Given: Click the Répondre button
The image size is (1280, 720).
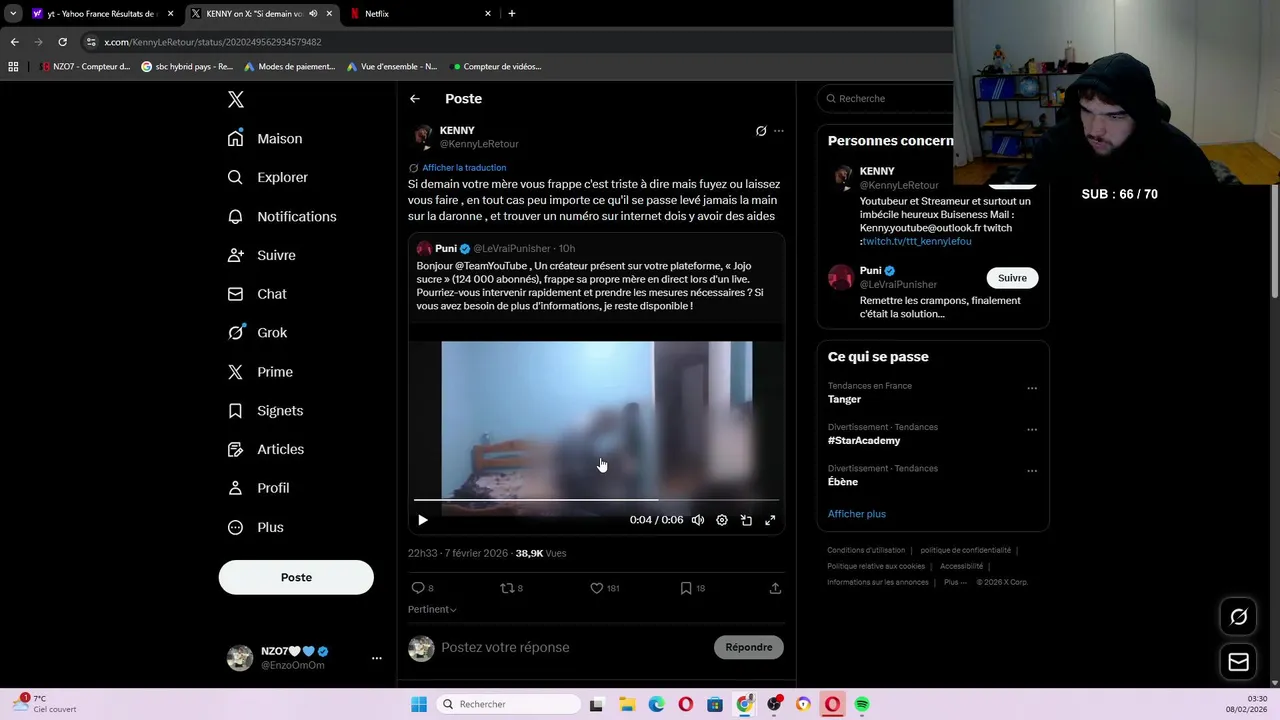Looking at the screenshot, I should (x=749, y=647).
